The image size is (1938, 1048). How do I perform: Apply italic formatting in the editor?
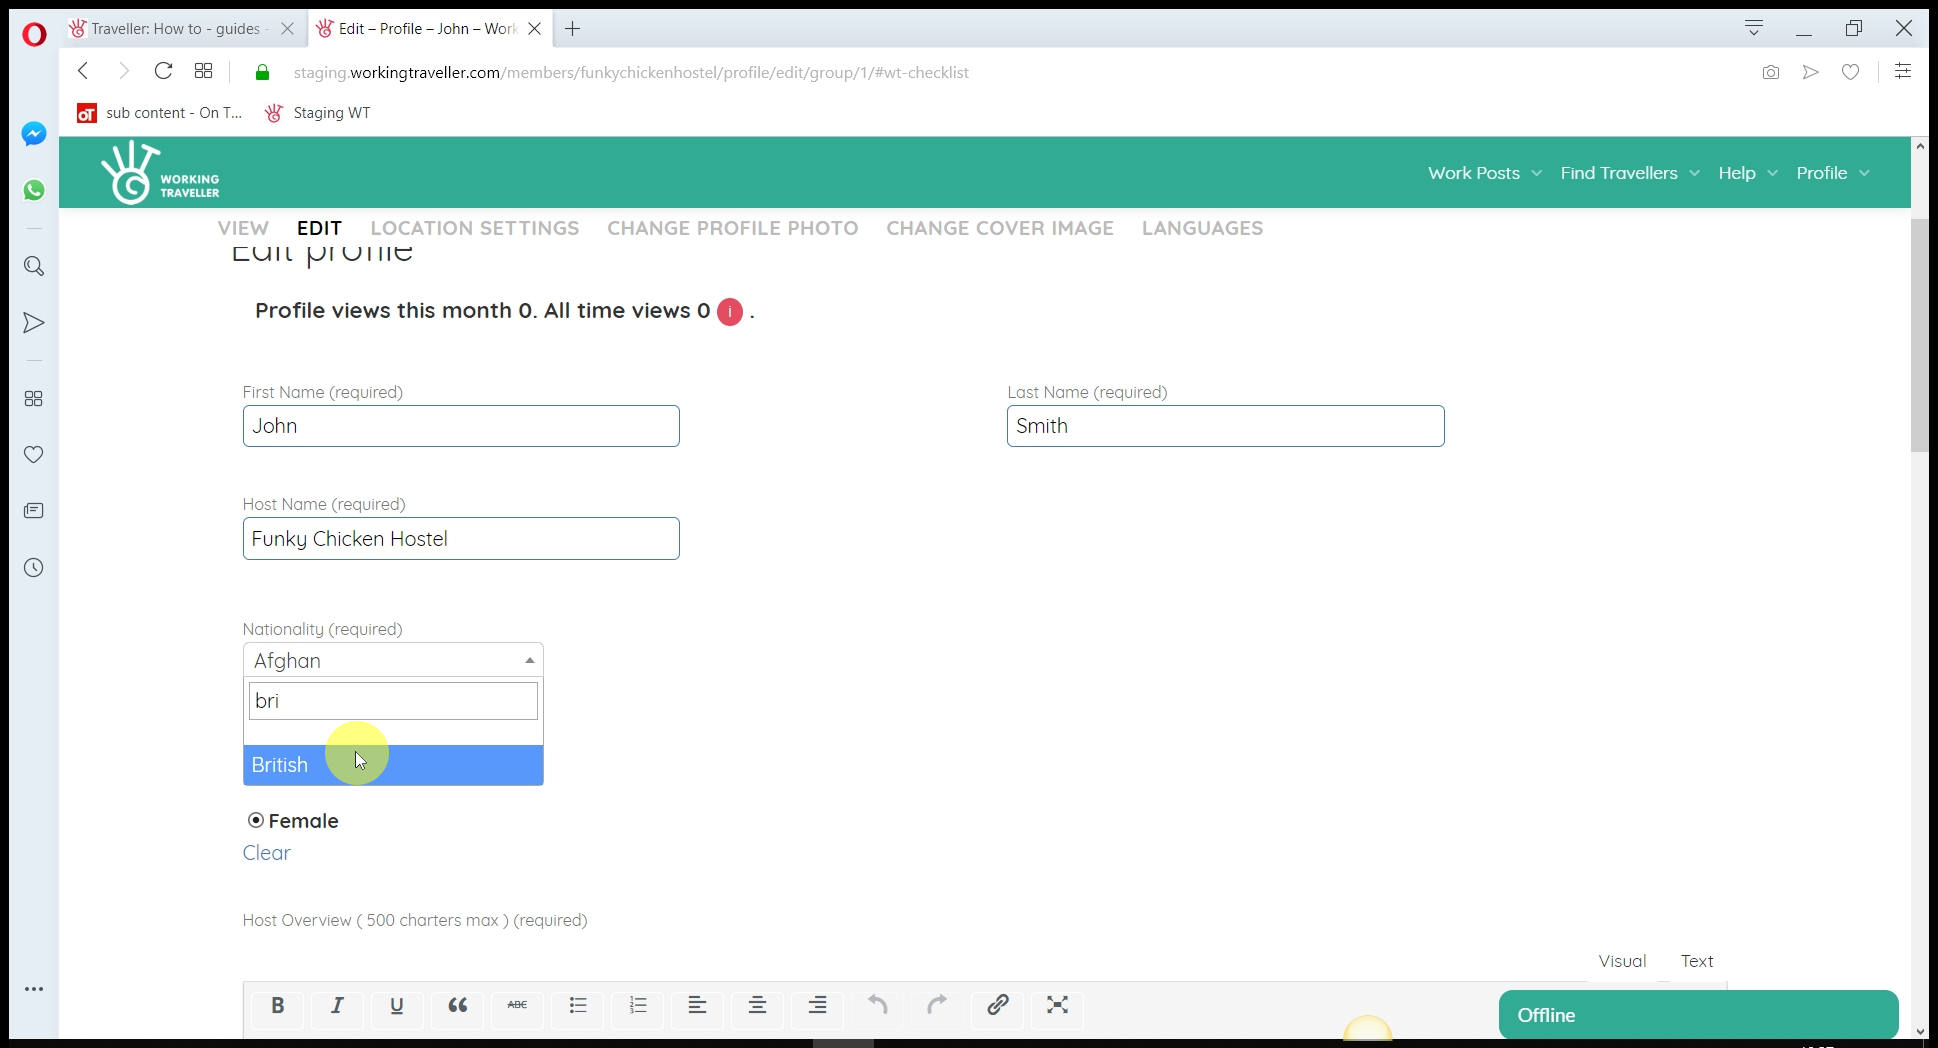pos(337,1005)
